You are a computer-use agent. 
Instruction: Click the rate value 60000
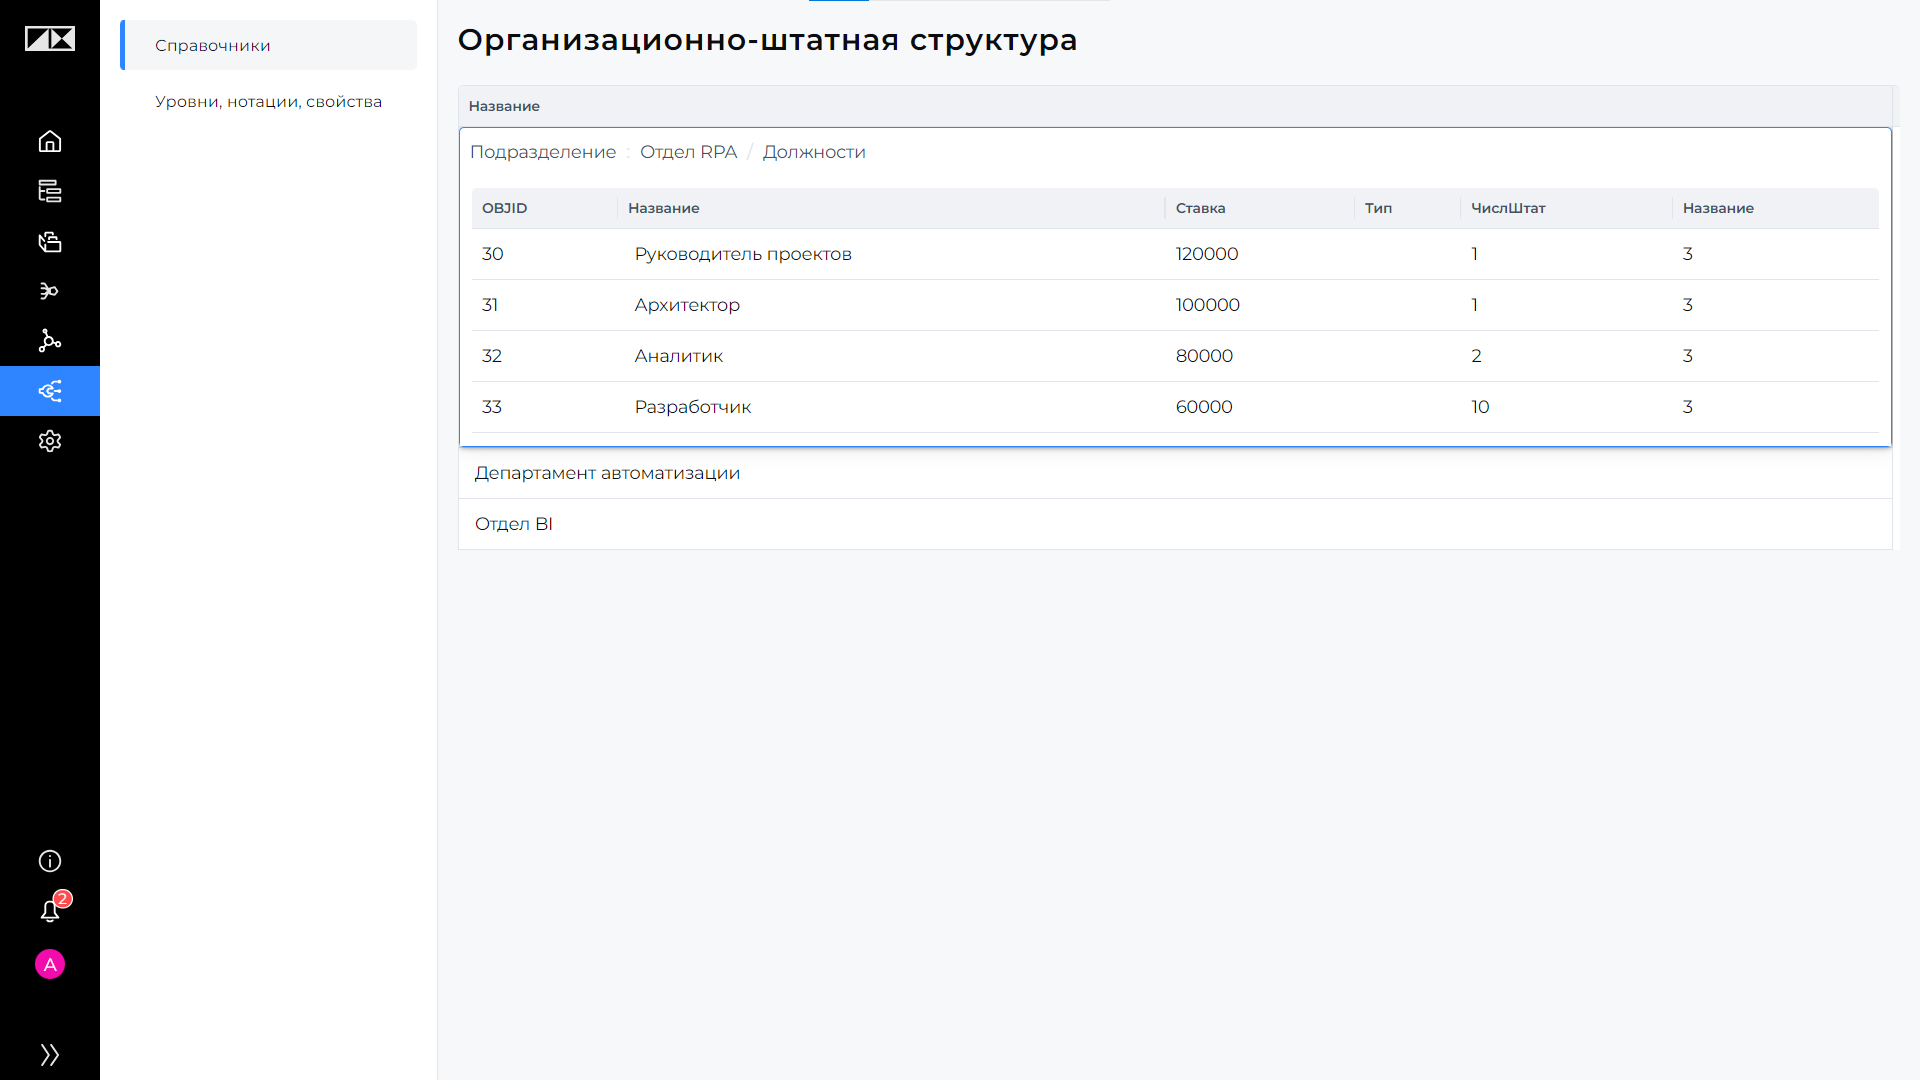(1203, 407)
